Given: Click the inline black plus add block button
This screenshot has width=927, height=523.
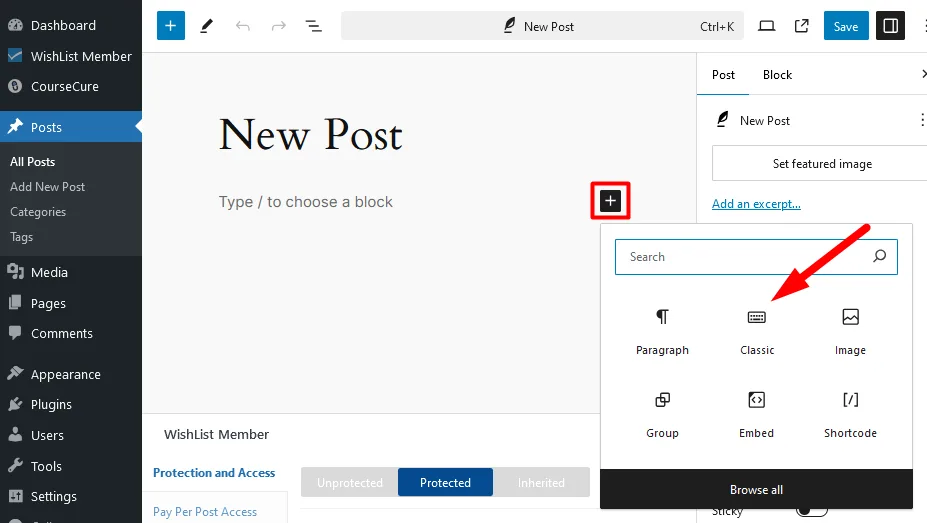Looking at the screenshot, I should pyautogui.click(x=610, y=201).
